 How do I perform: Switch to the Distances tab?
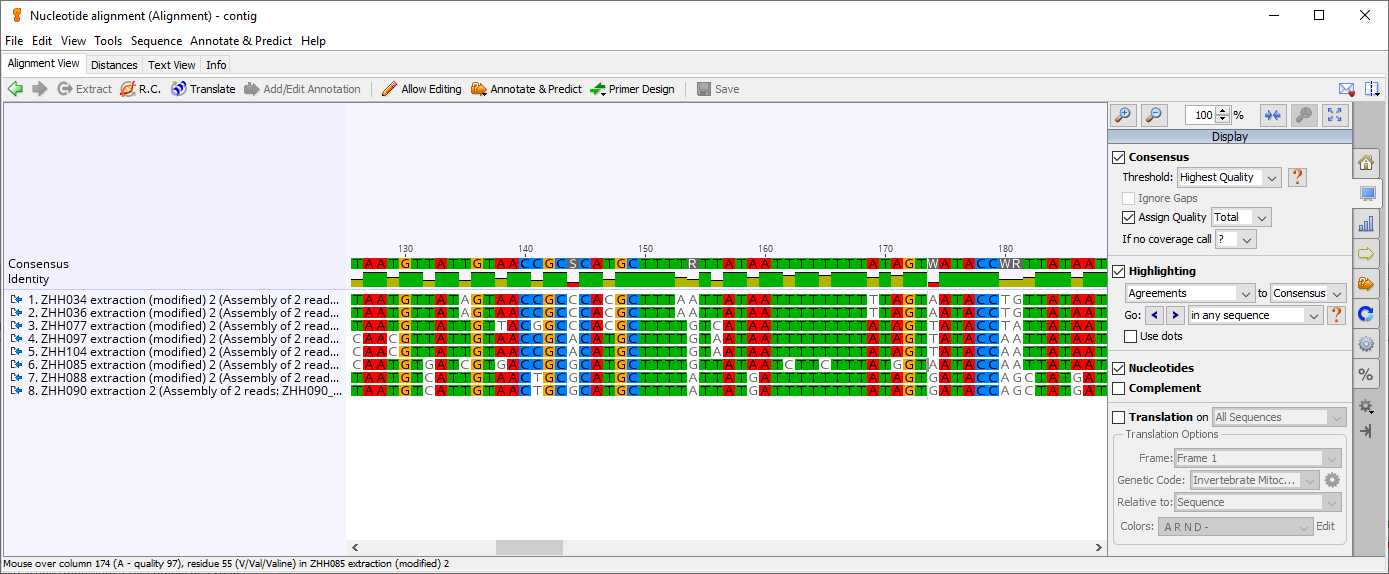[114, 65]
